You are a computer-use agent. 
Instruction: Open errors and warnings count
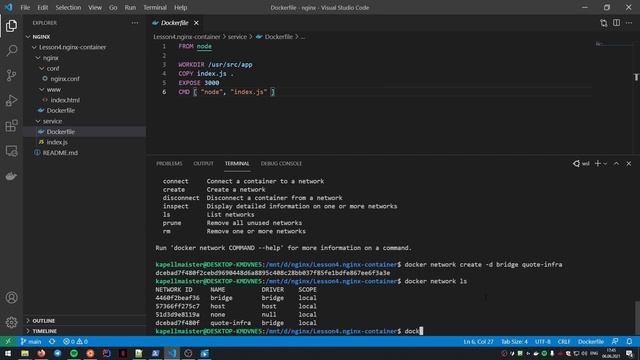(x=75, y=341)
